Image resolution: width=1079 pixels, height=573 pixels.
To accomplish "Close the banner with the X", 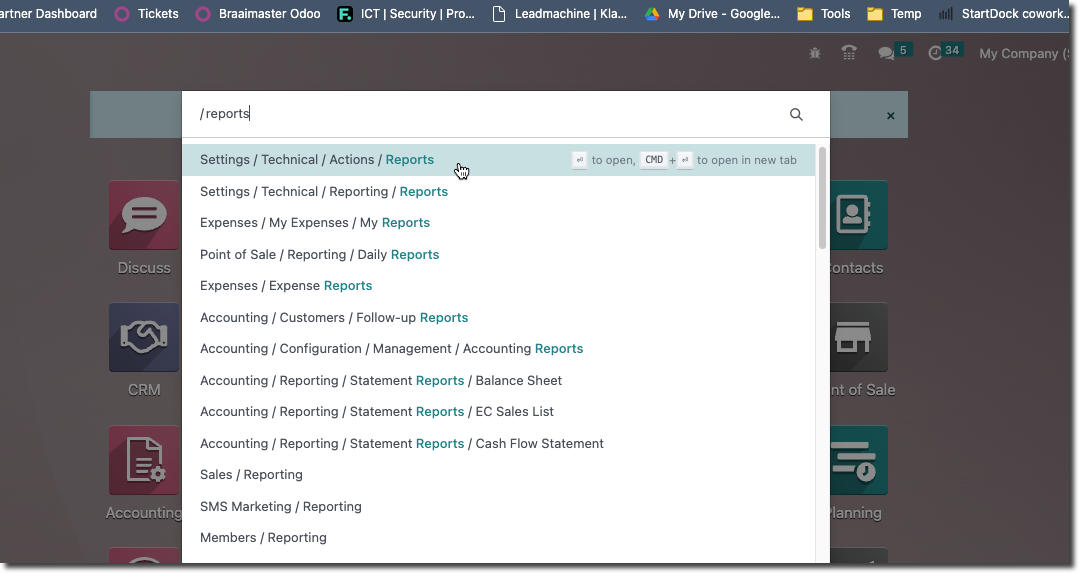I will 890,116.
